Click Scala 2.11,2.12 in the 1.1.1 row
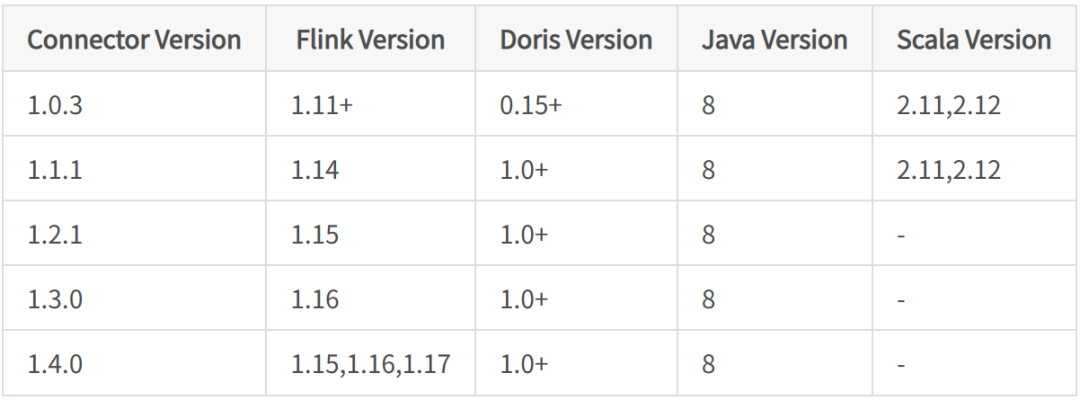Image resolution: width=1080 pixels, height=400 pixels. tap(948, 170)
